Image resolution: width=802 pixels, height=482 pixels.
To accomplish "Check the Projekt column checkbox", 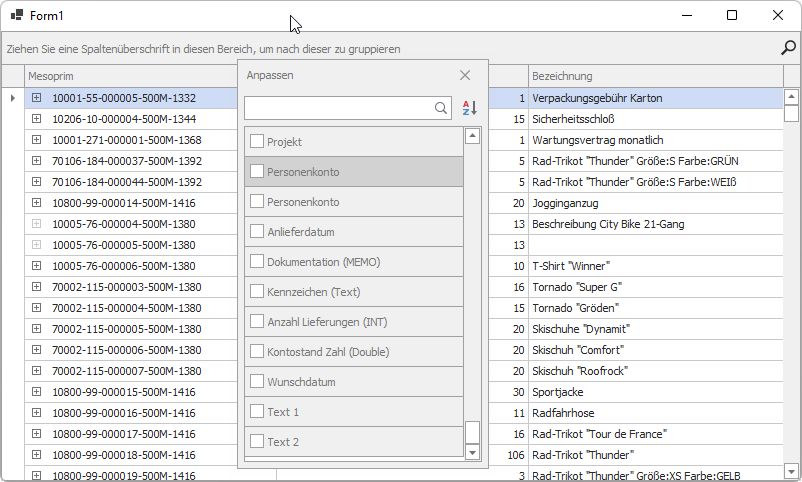I will [257, 141].
